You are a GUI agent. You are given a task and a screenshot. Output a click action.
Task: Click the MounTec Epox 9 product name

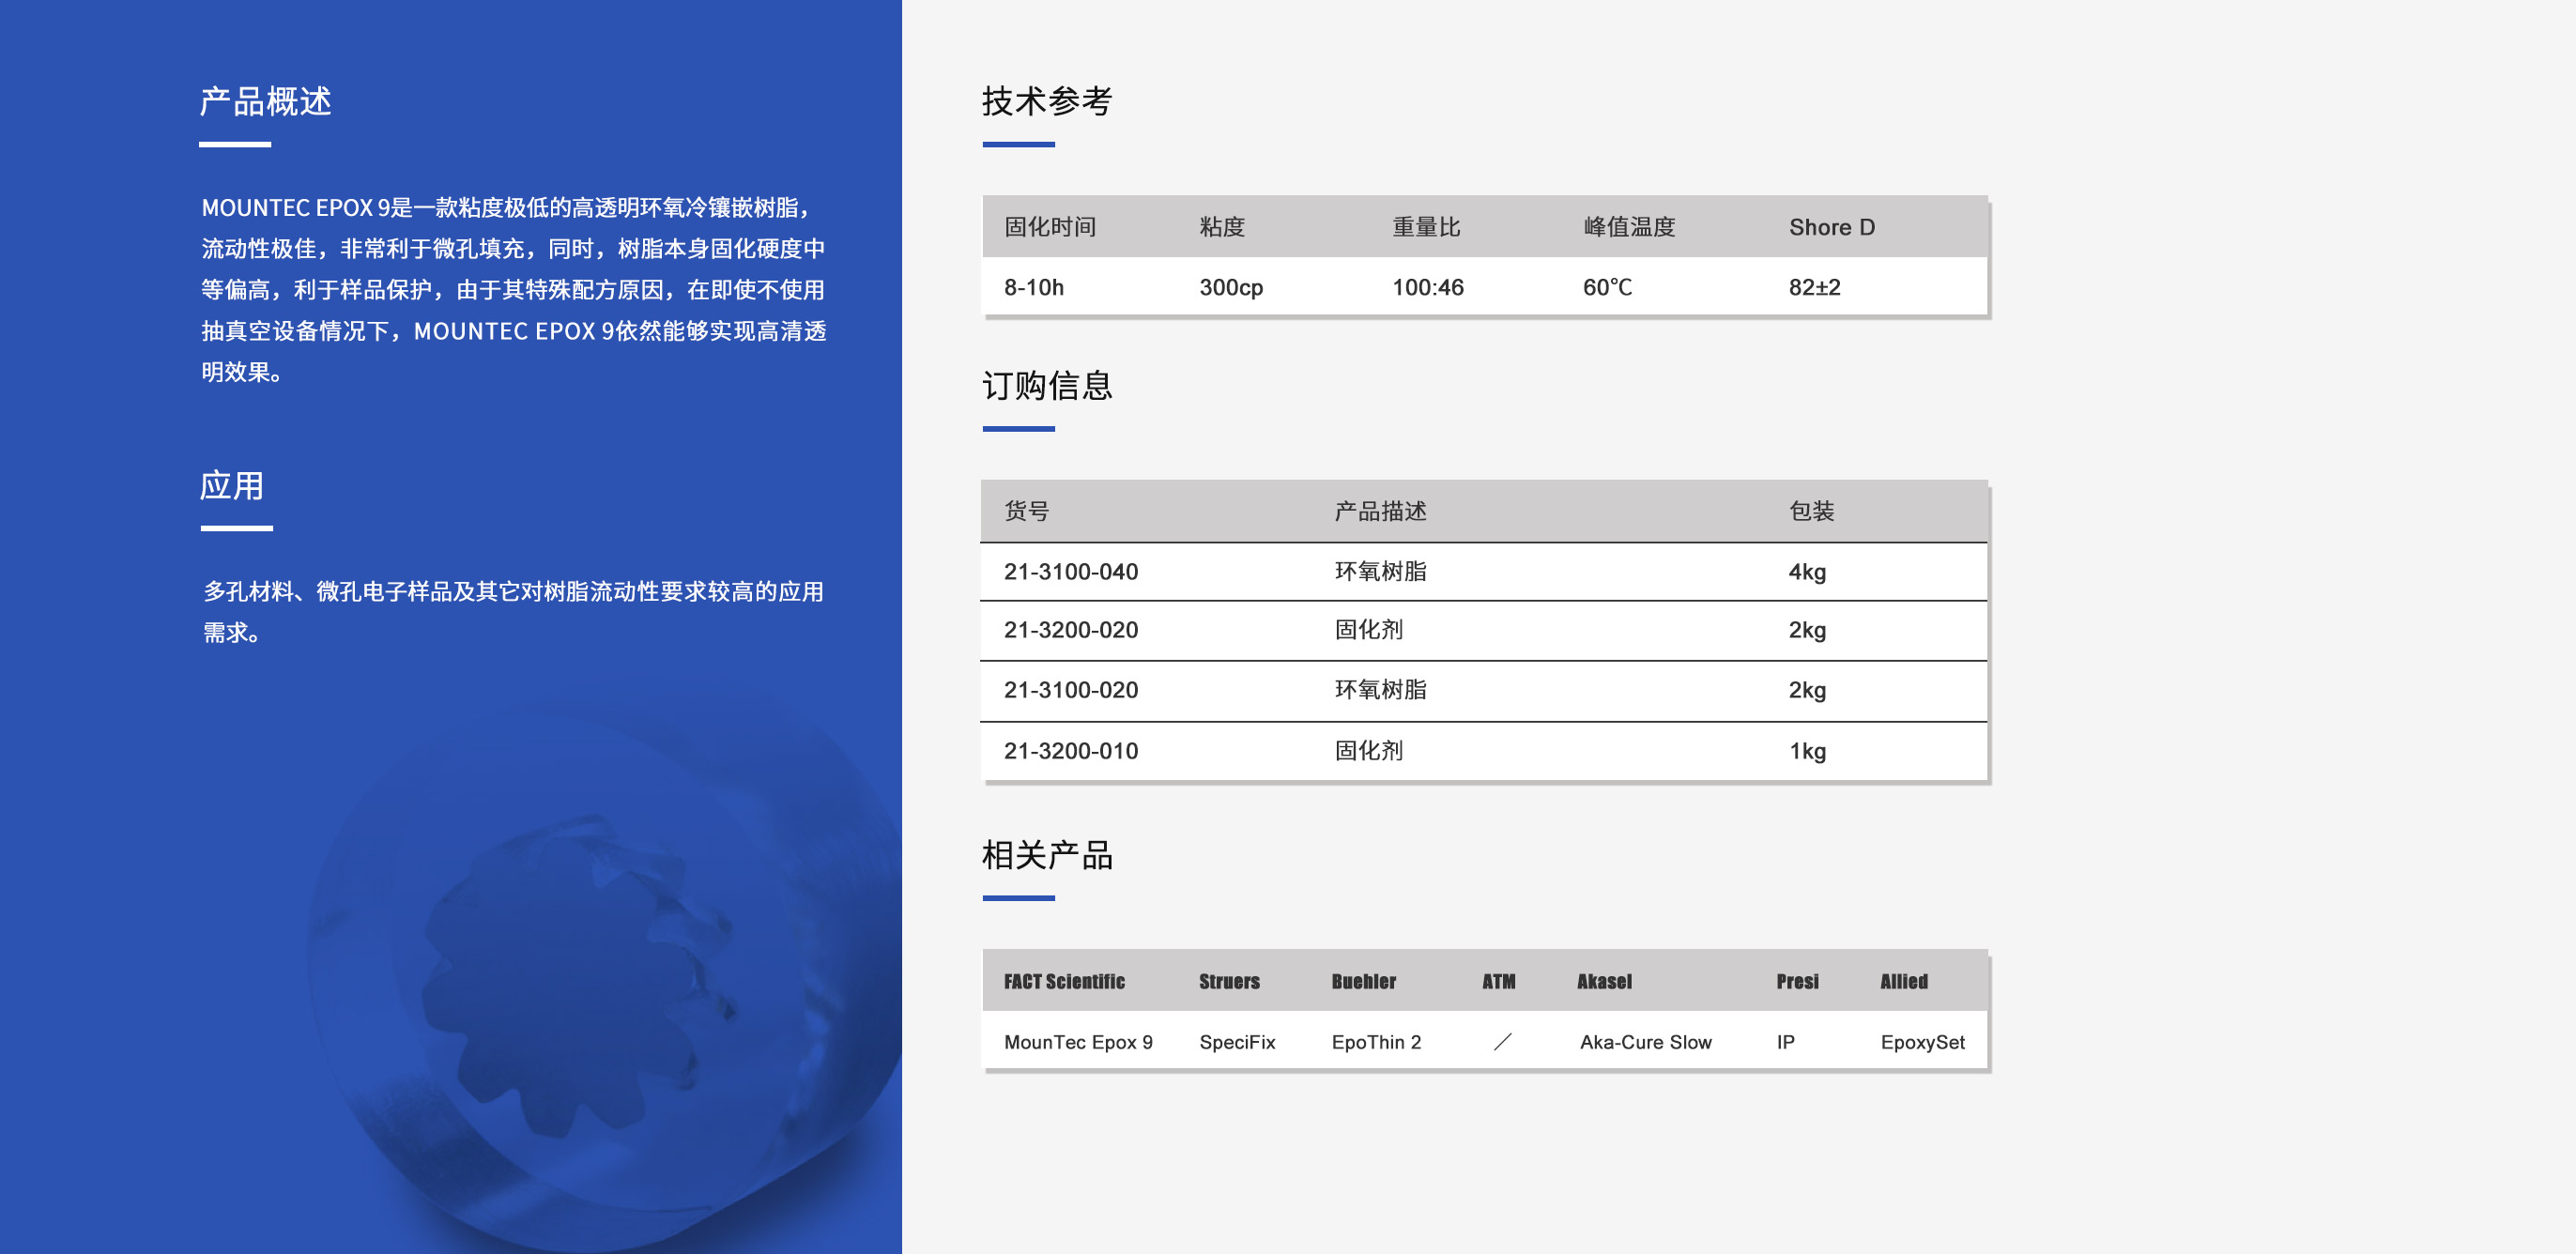tap(1078, 1042)
